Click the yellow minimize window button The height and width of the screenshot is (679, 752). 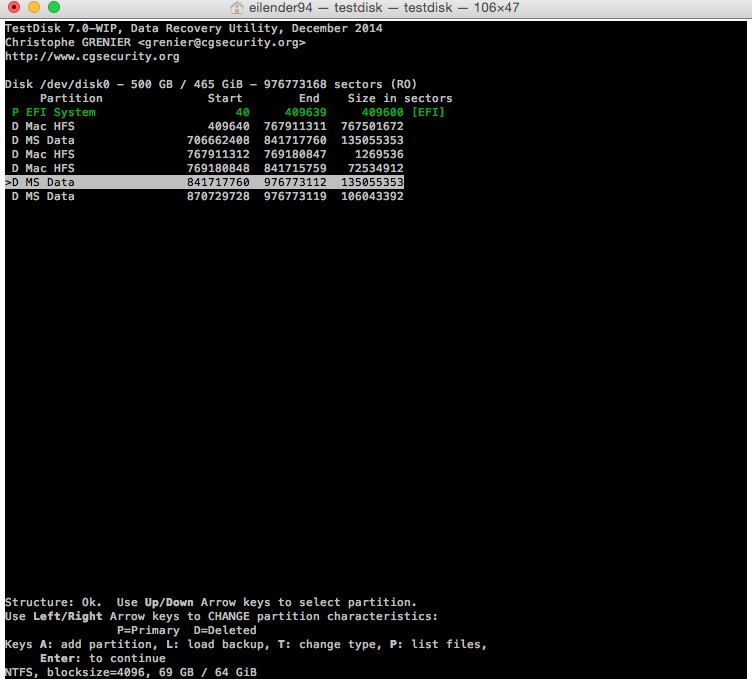(34, 7)
